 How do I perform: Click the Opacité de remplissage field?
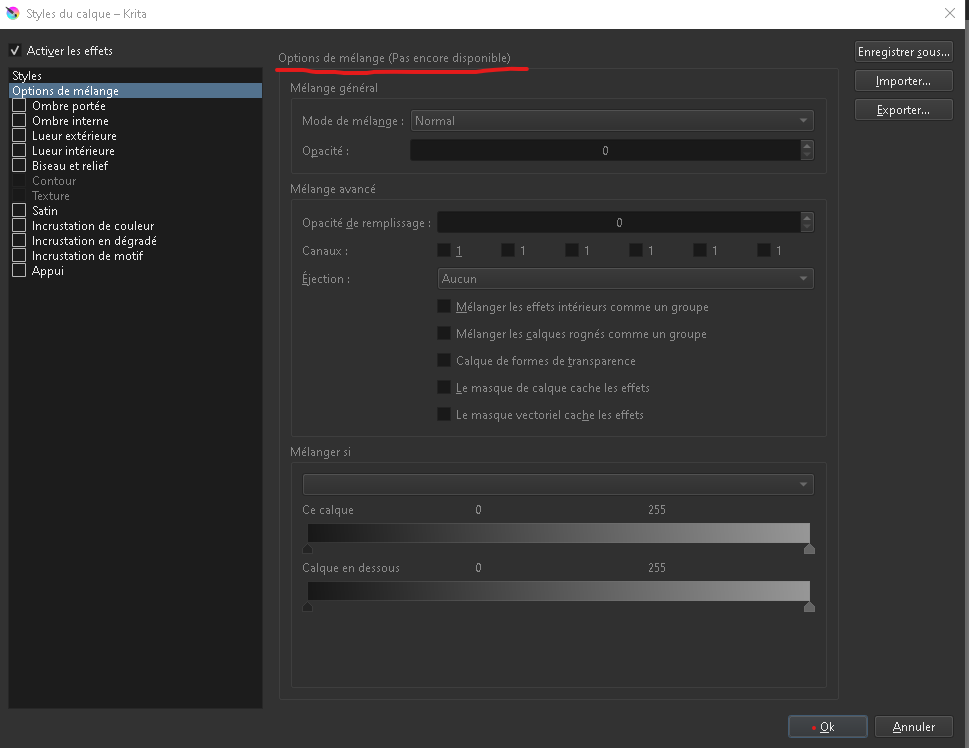click(618, 223)
